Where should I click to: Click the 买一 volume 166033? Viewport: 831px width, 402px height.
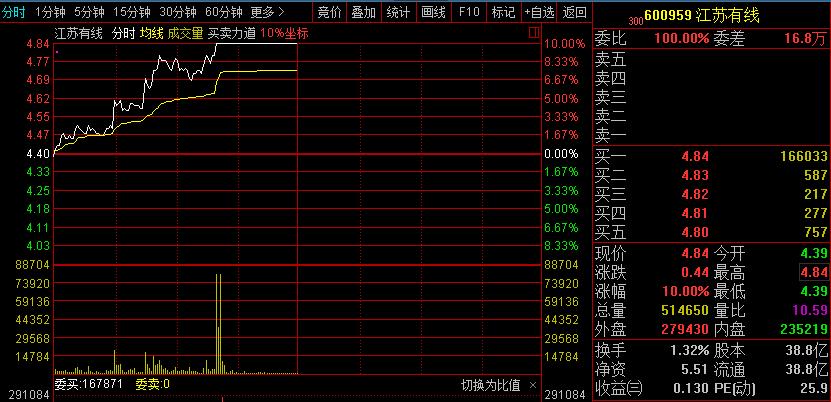pyautogui.click(x=803, y=156)
